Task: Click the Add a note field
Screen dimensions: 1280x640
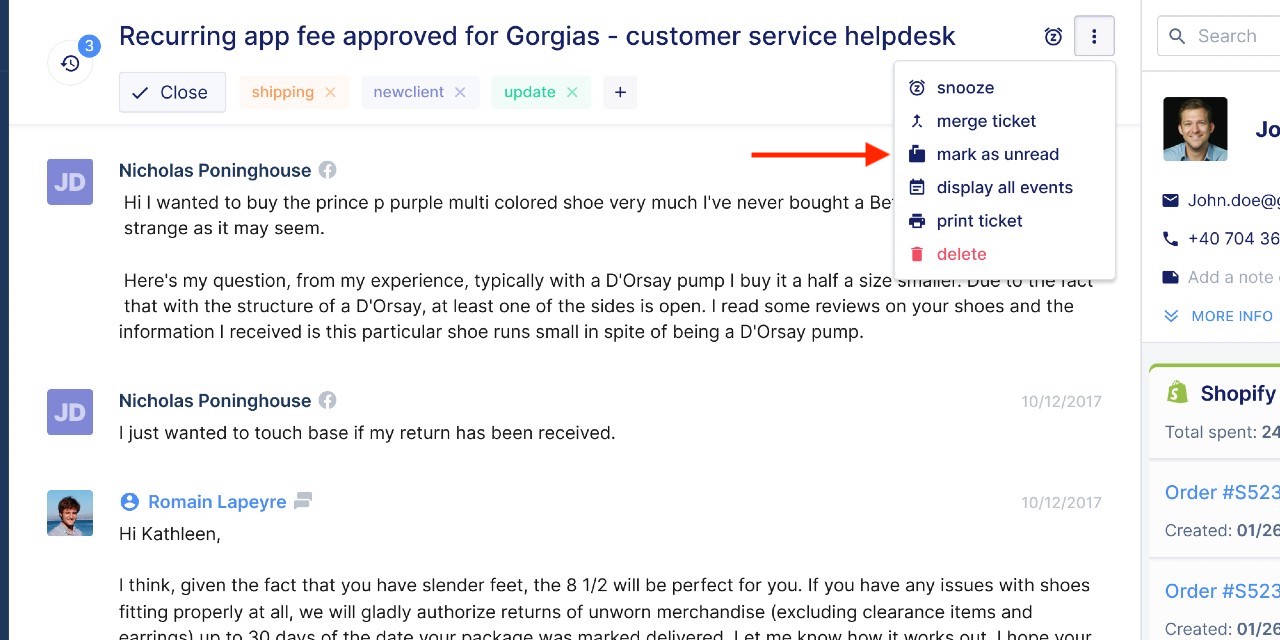Action: coord(1232,277)
